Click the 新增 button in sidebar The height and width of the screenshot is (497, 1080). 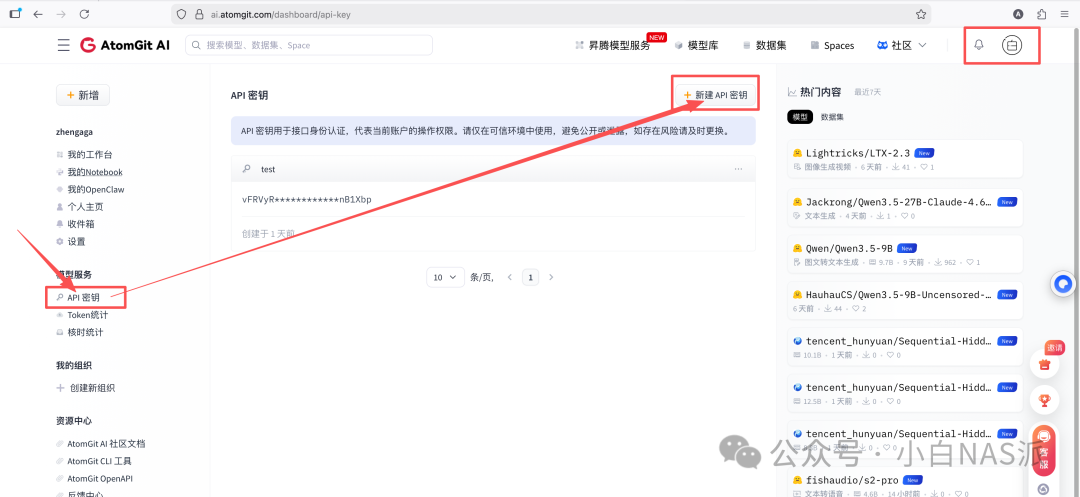[83, 95]
